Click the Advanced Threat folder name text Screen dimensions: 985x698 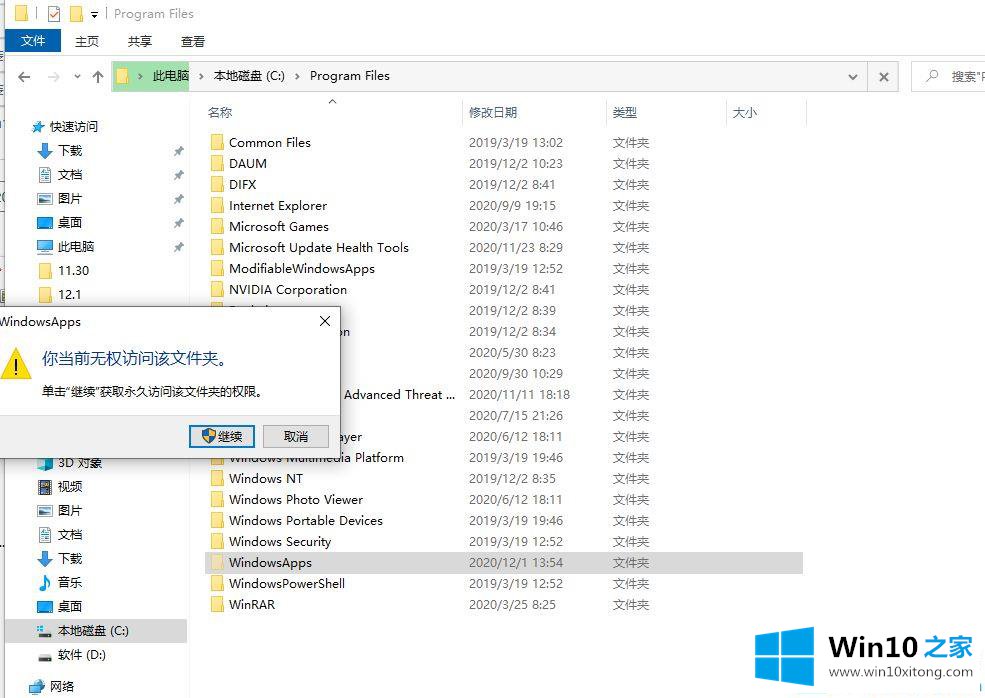[399, 395]
